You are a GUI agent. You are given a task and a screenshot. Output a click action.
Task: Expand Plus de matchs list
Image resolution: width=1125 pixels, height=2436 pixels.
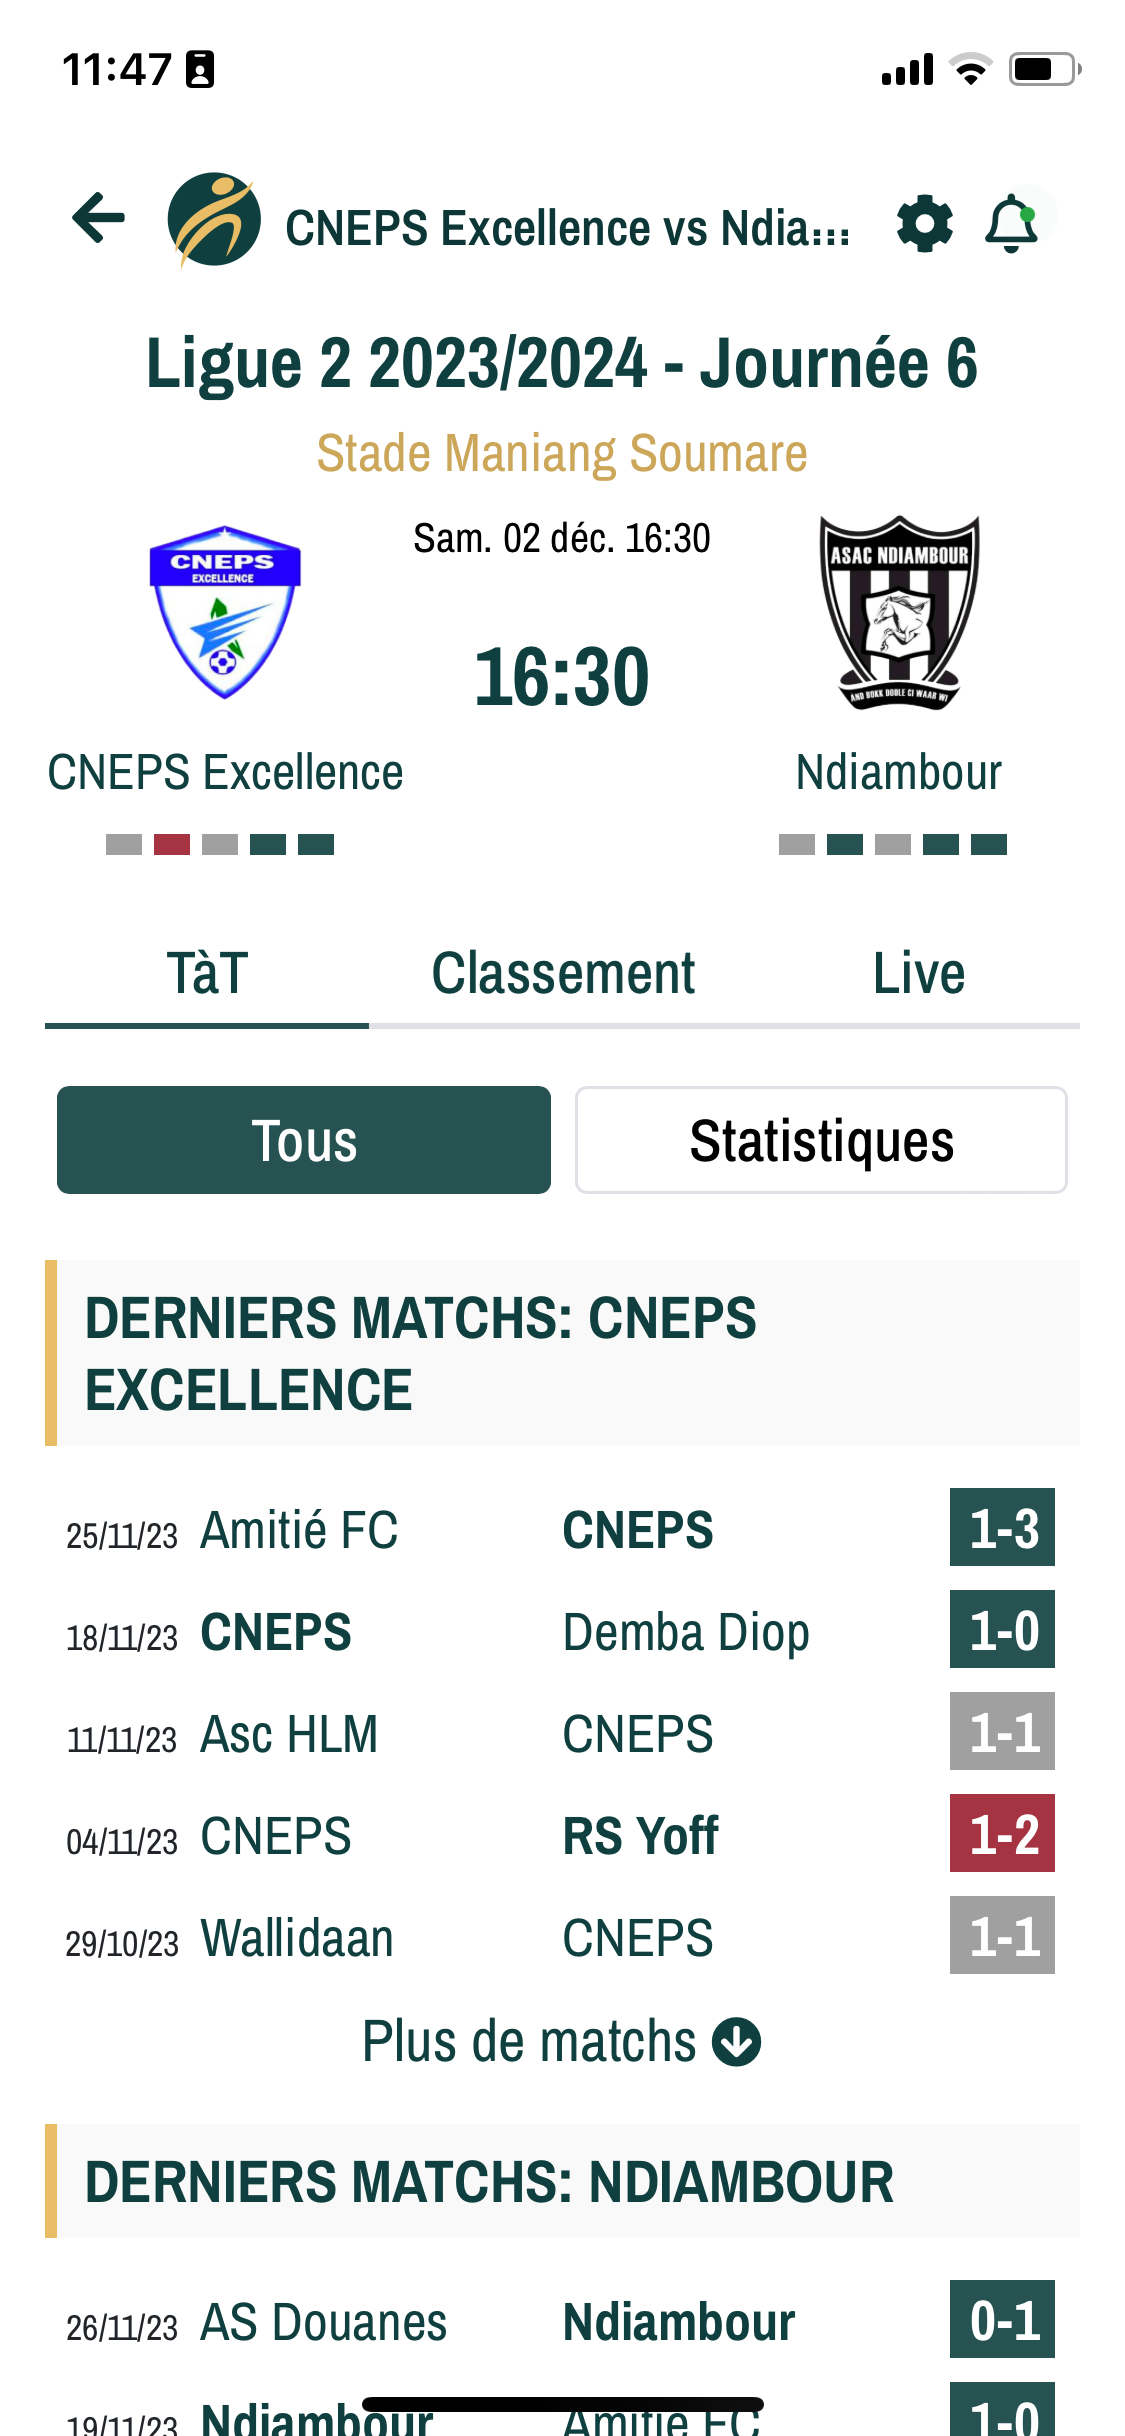click(561, 2042)
